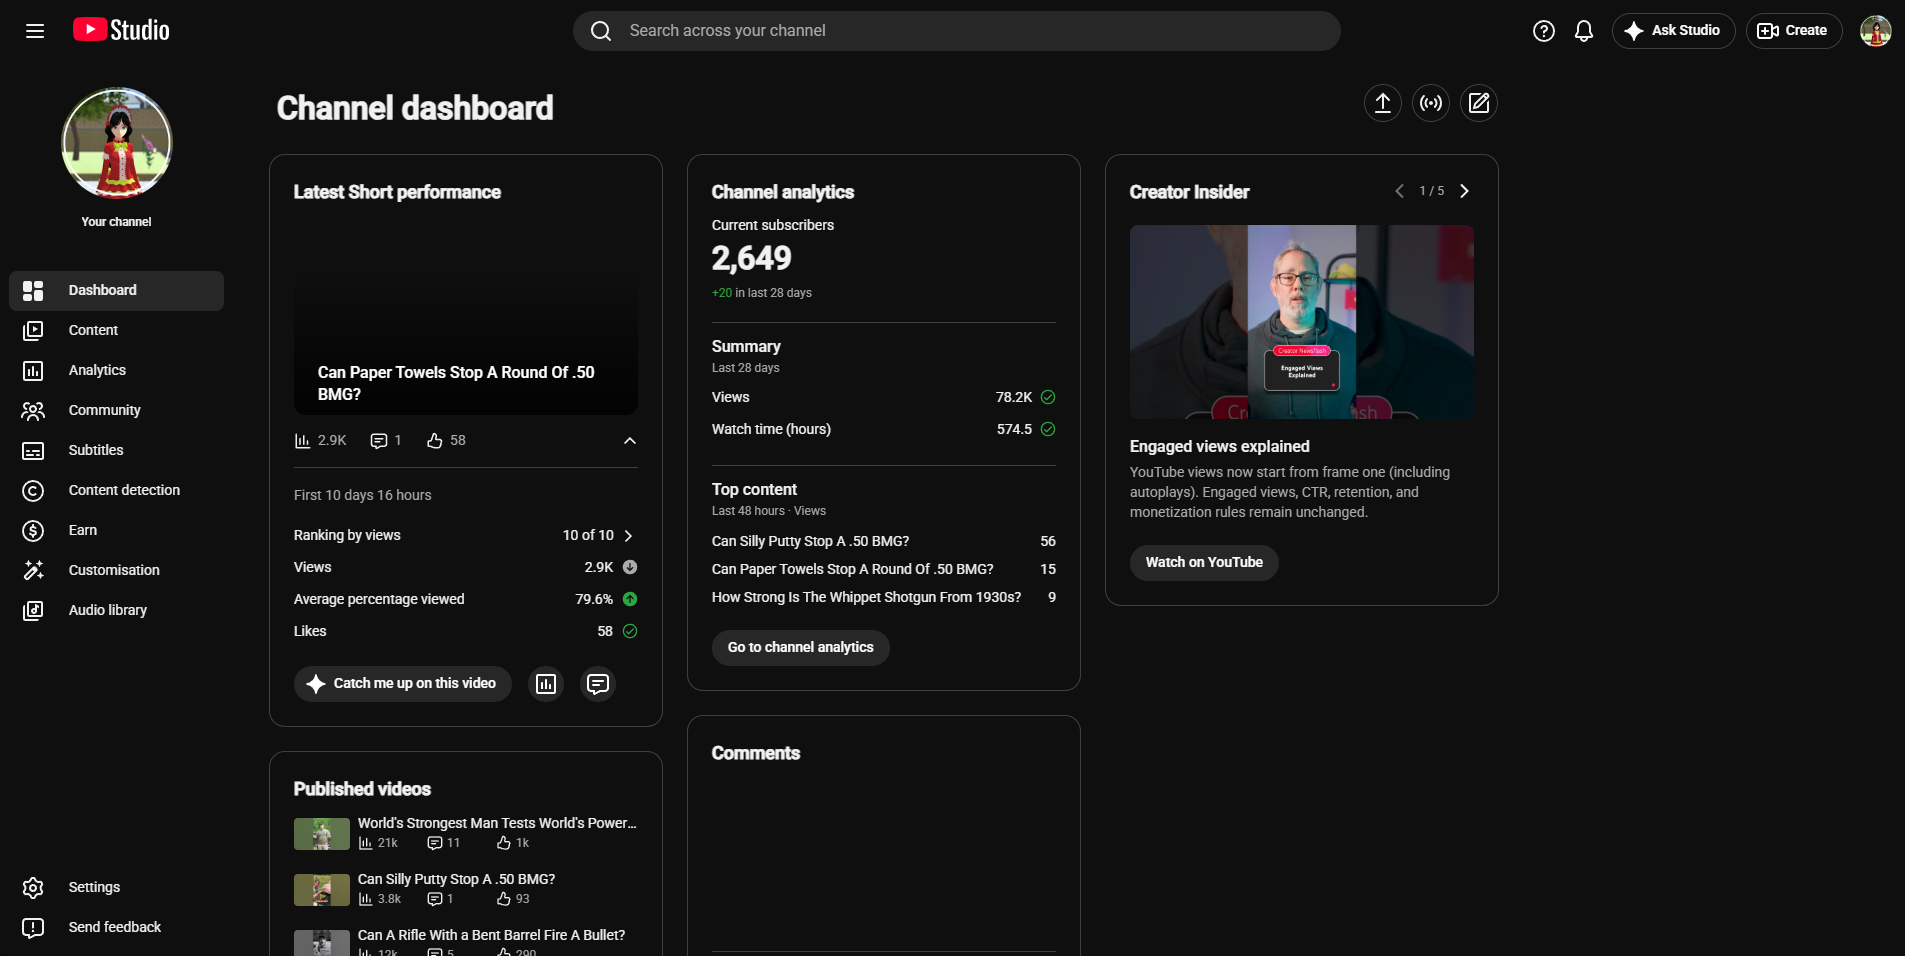The height and width of the screenshot is (956, 1905).
Task: Click the green check icon next to Views 78.2K
Action: pyautogui.click(x=1048, y=397)
